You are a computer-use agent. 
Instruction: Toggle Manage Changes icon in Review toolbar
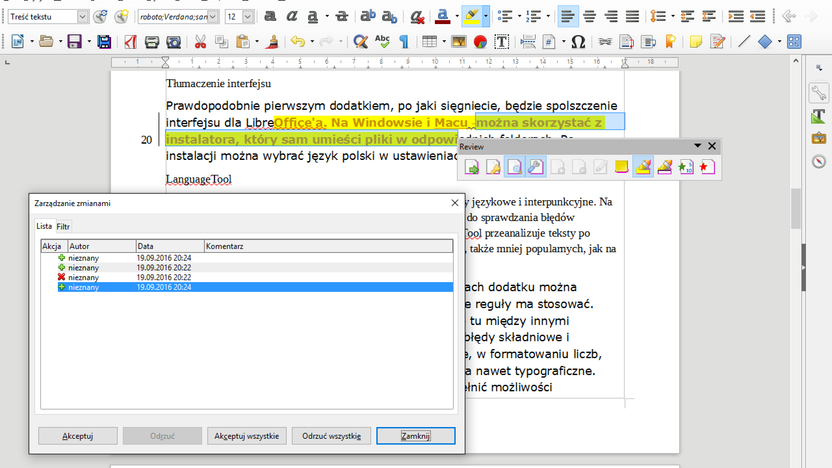coord(535,167)
